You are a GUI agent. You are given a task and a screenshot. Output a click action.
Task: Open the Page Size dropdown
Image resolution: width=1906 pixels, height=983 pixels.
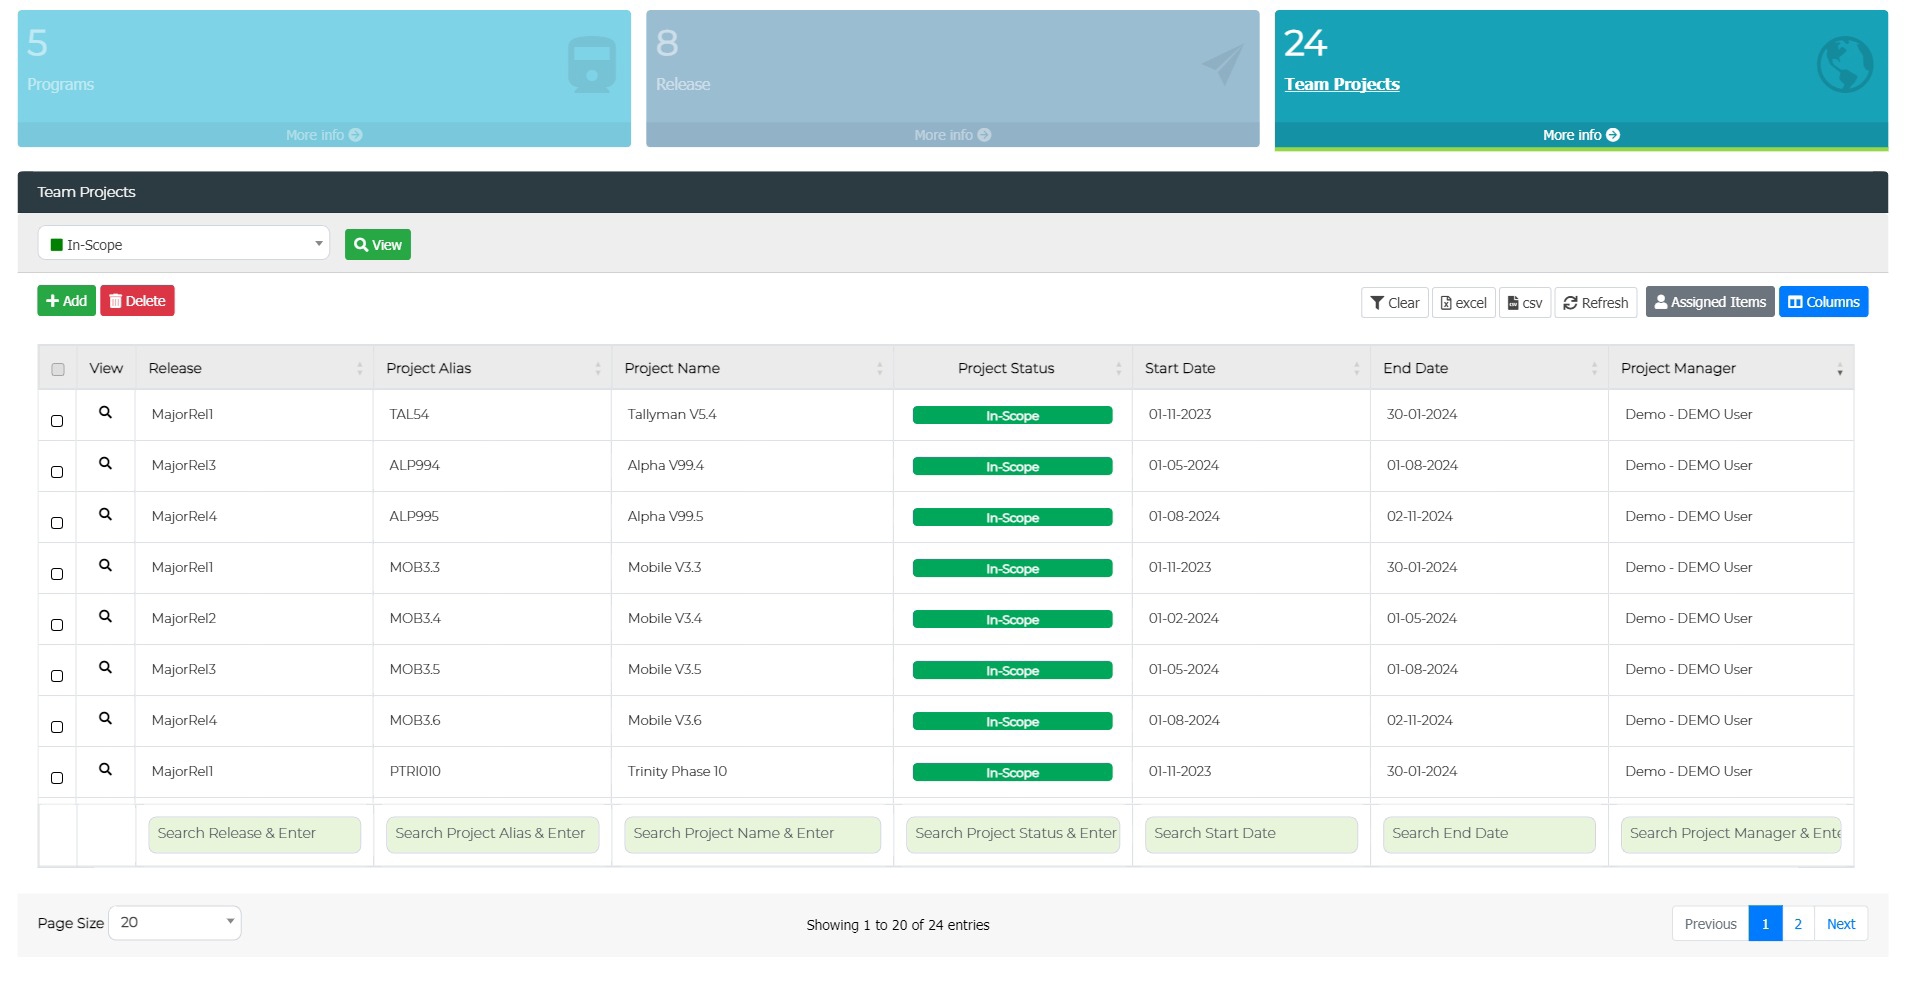tap(175, 922)
